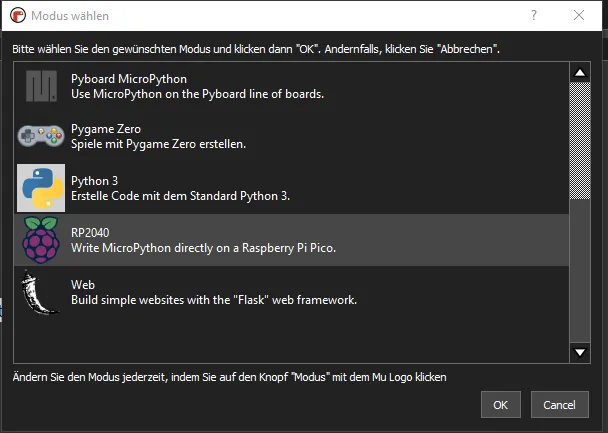
Task: Click the Flask Web mode icon
Action: pyautogui.click(x=41, y=292)
